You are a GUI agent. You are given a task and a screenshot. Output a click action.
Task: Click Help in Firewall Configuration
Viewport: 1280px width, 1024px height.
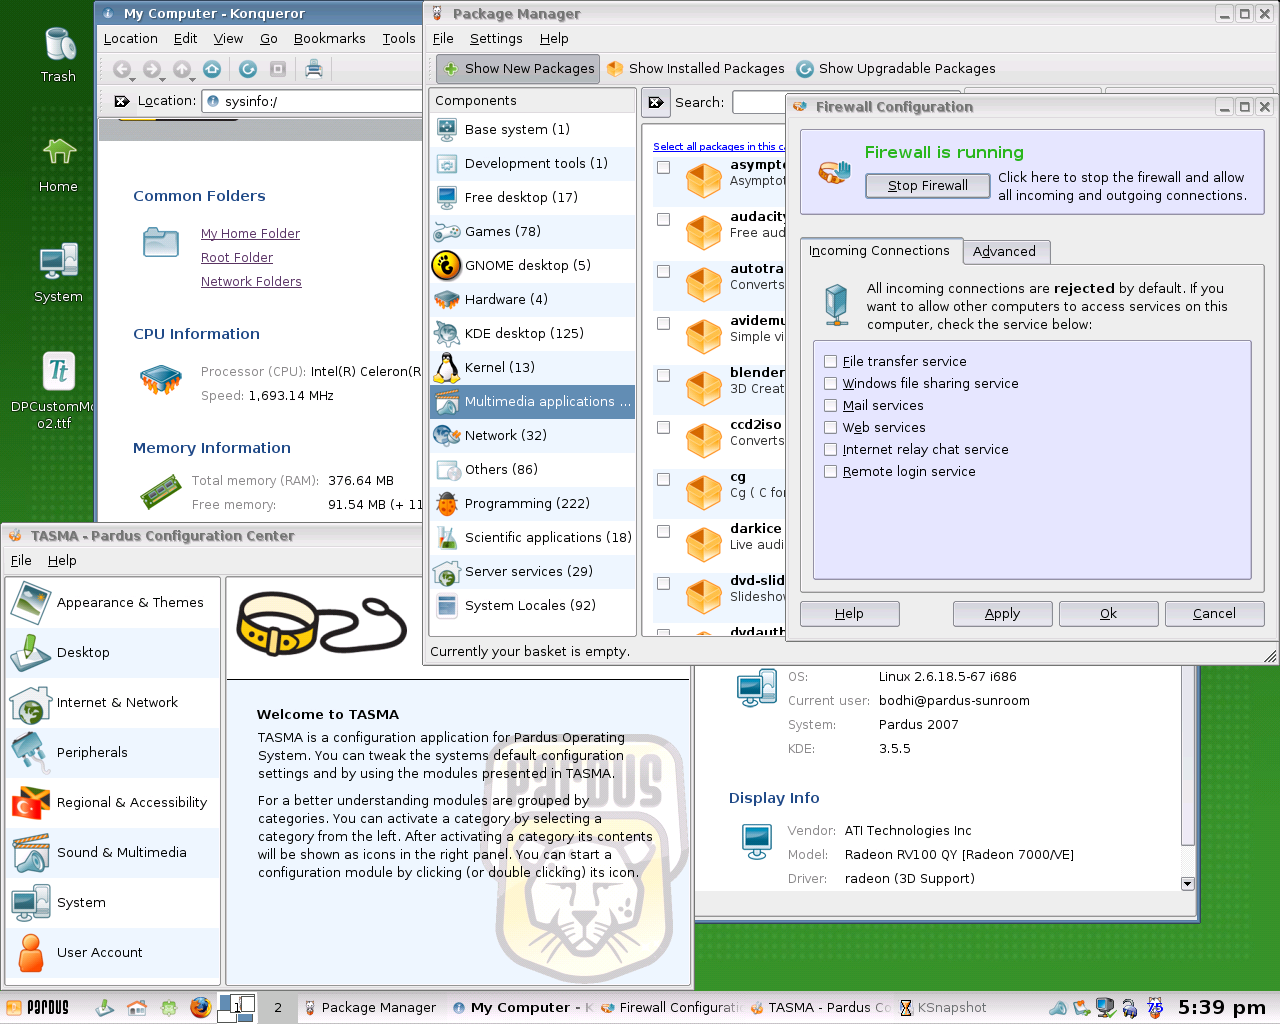pyautogui.click(x=850, y=614)
